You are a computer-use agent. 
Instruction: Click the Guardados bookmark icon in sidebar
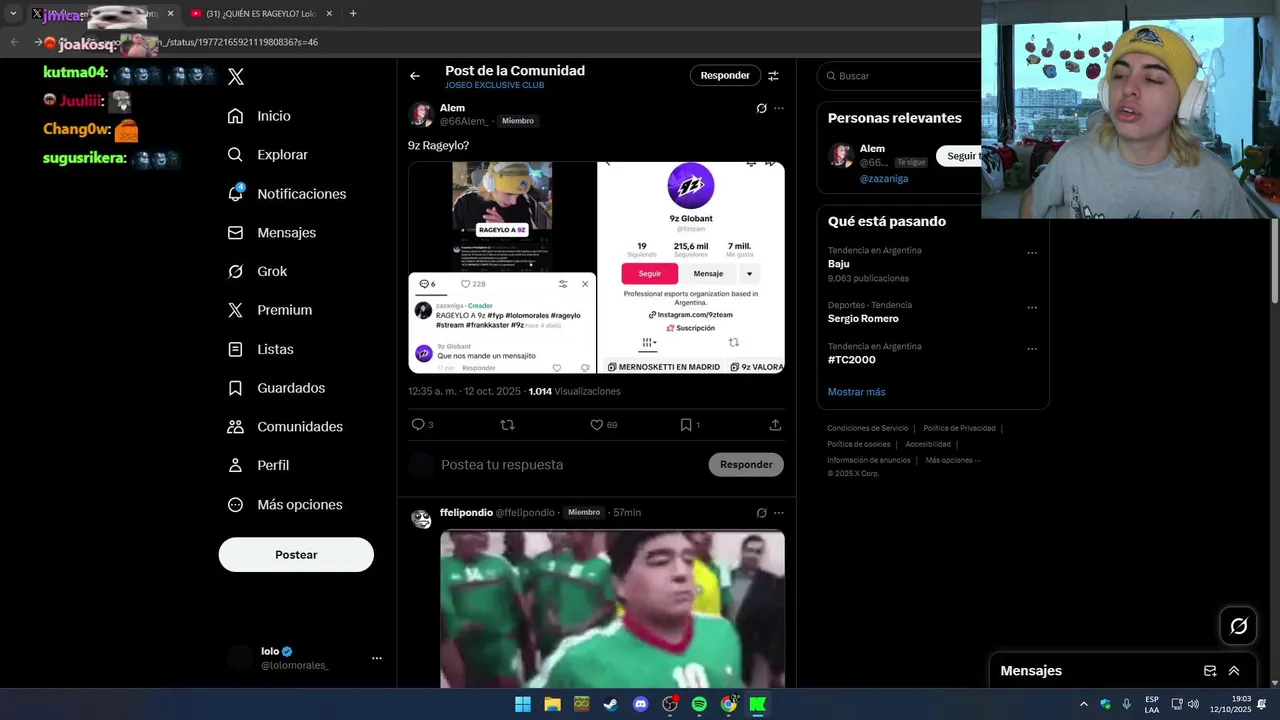pos(235,388)
